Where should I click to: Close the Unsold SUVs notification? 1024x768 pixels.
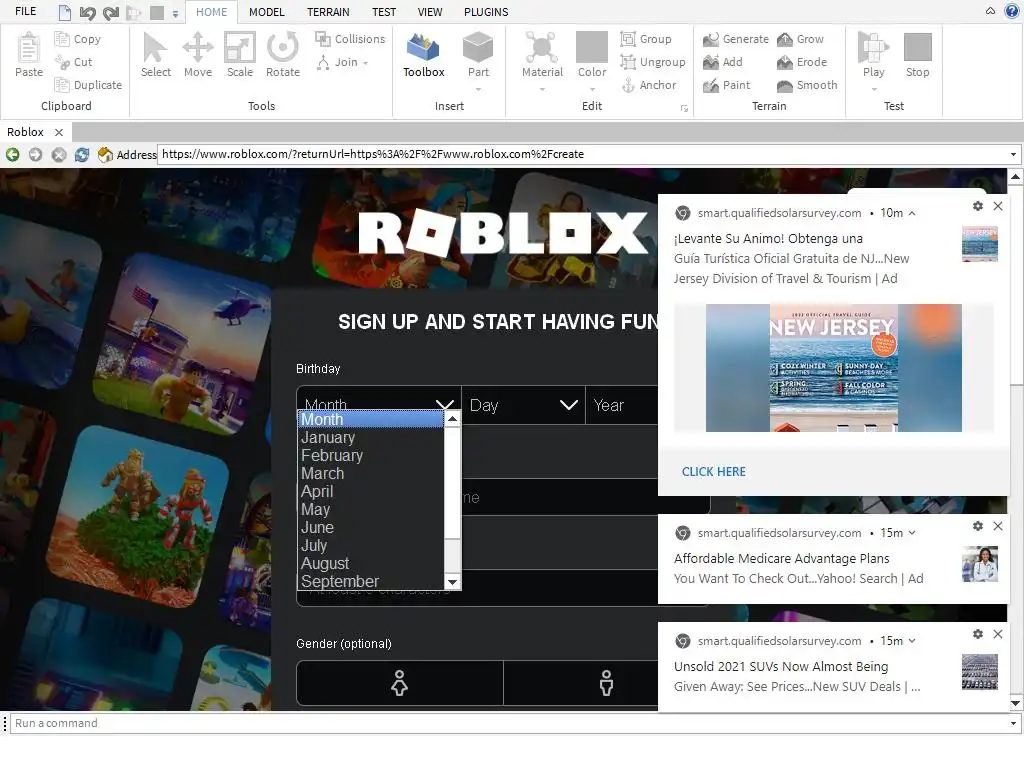click(x=998, y=633)
